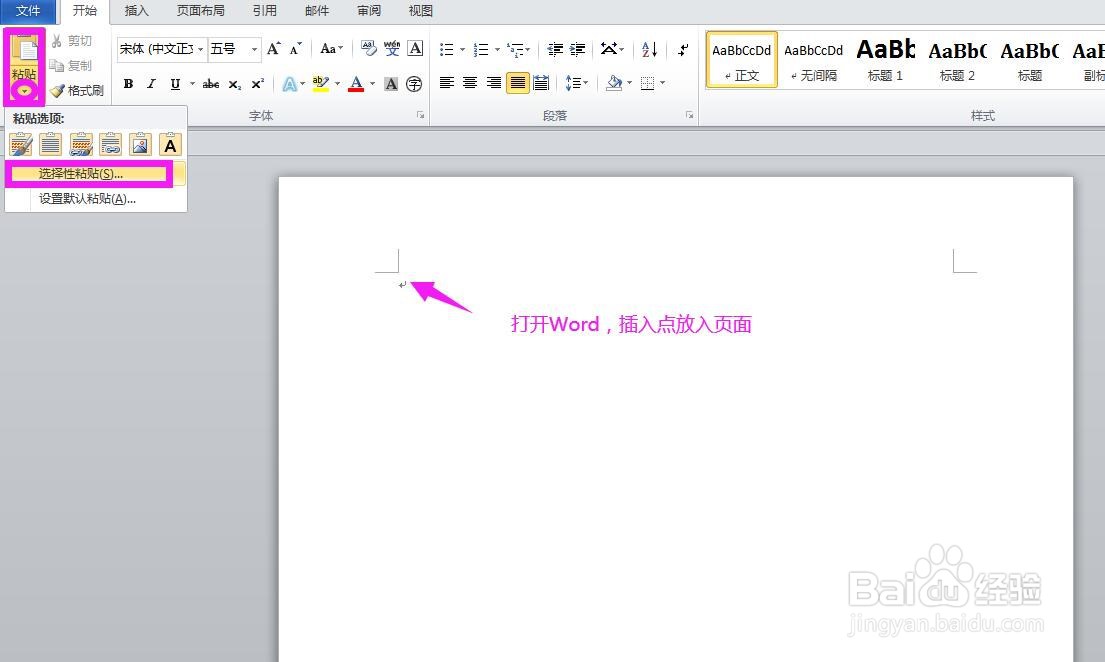Viewport: 1105px width, 662px height.
Task: Click the Clear Formatting icon
Action: coord(369,48)
